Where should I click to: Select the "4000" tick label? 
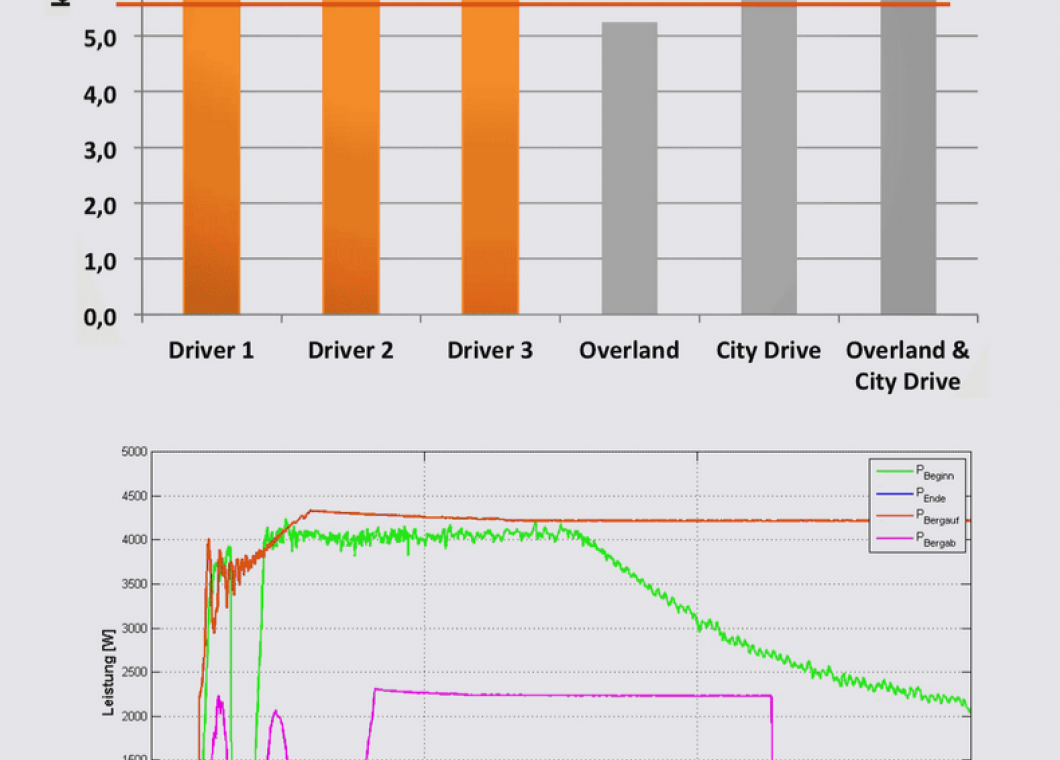pyautogui.click(x=135, y=540)
